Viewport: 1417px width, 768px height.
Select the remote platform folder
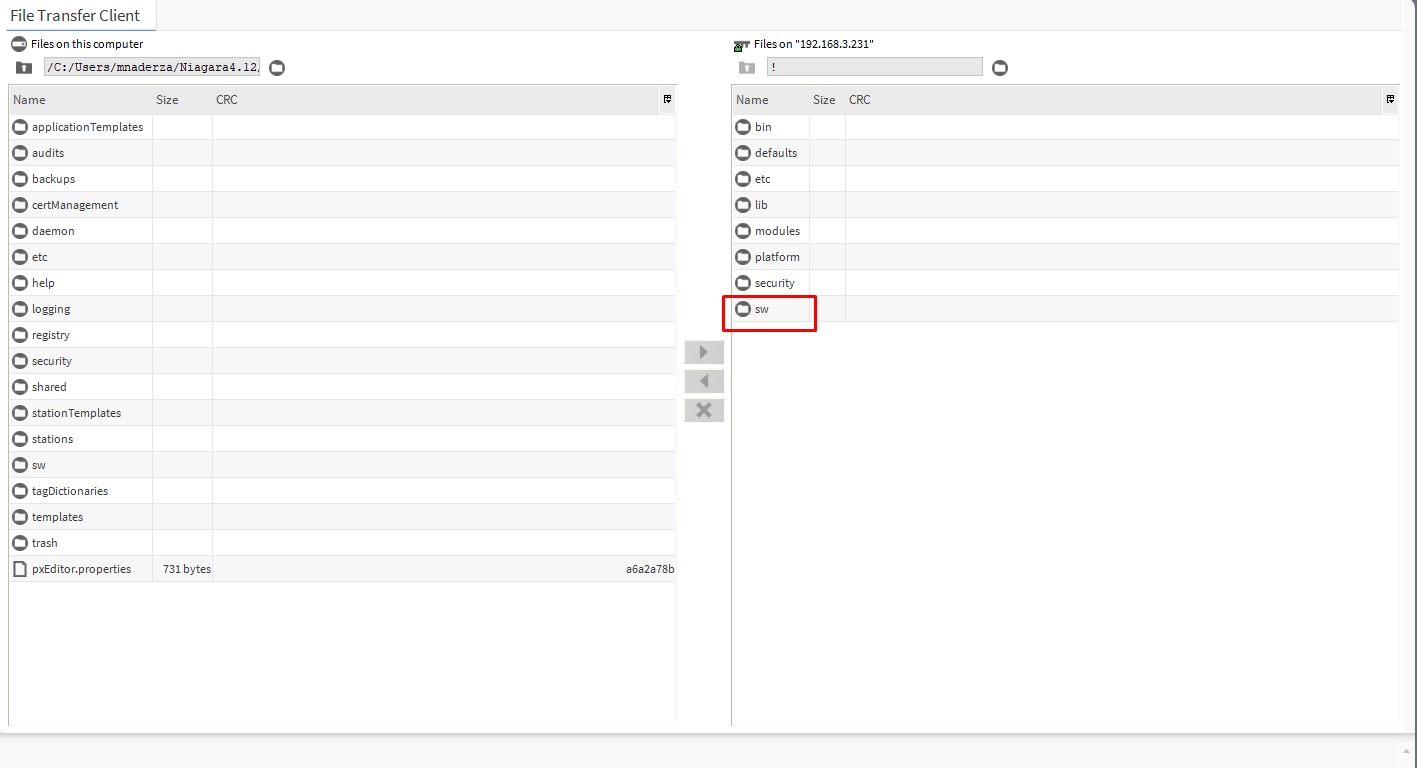(777, 257)
